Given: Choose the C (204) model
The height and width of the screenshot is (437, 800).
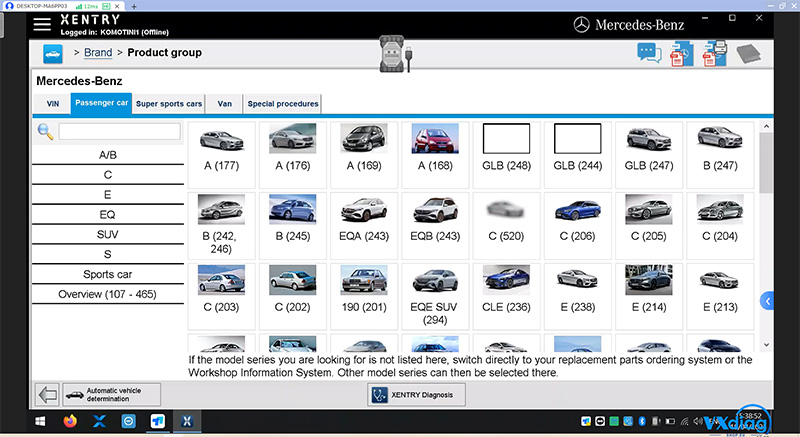Looking at the screenshot, I should (x=720, y=226).
